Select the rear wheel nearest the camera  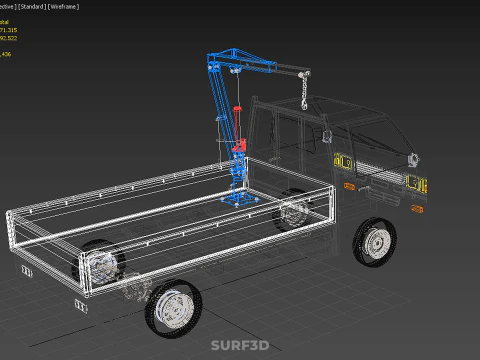point(173,308)
